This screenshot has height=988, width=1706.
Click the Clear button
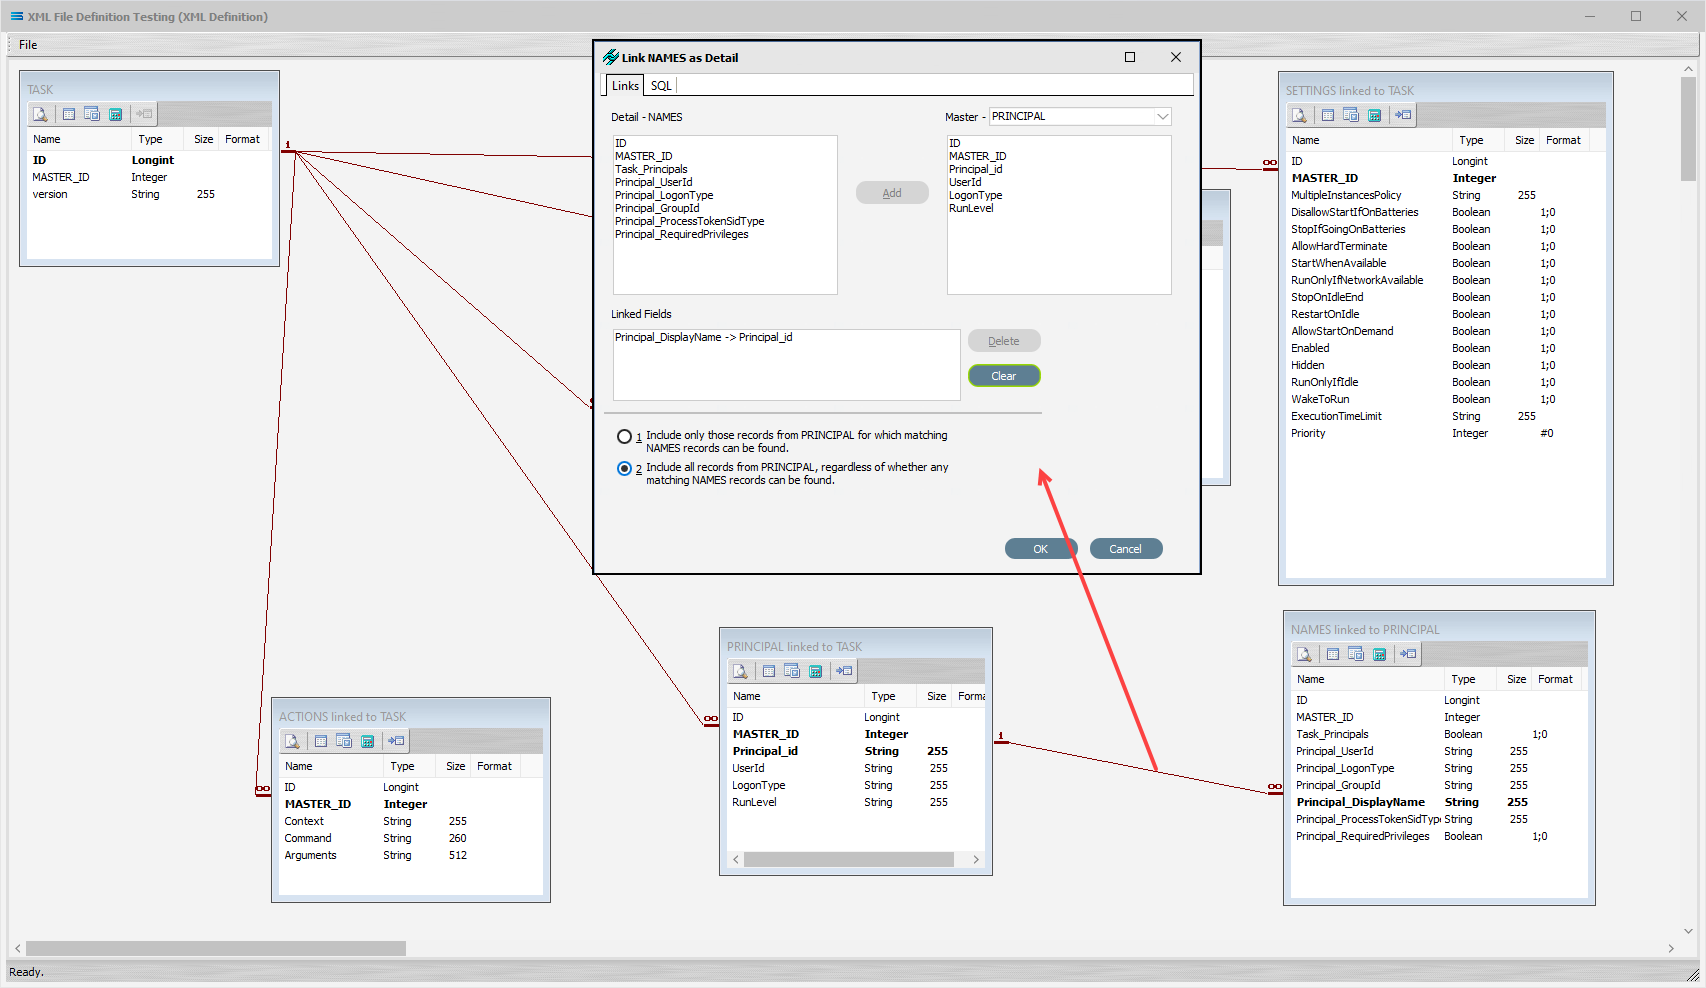click(1004, 376)
